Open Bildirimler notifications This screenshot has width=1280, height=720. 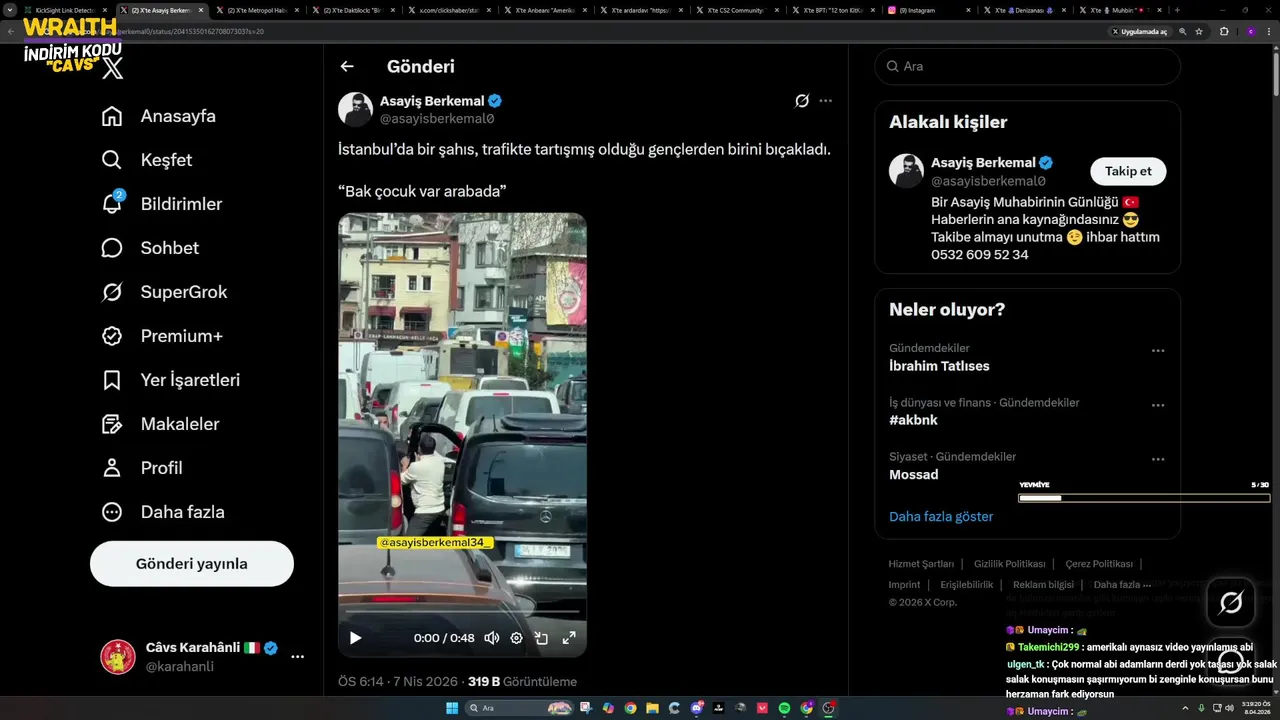[162, 204]
